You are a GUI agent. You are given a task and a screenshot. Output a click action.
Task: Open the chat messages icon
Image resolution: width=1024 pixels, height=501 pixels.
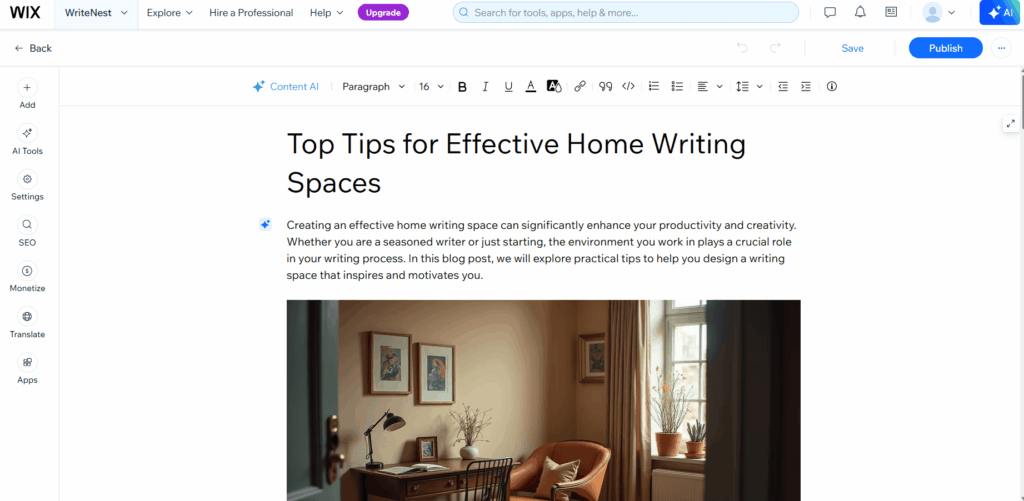point(830,12)
